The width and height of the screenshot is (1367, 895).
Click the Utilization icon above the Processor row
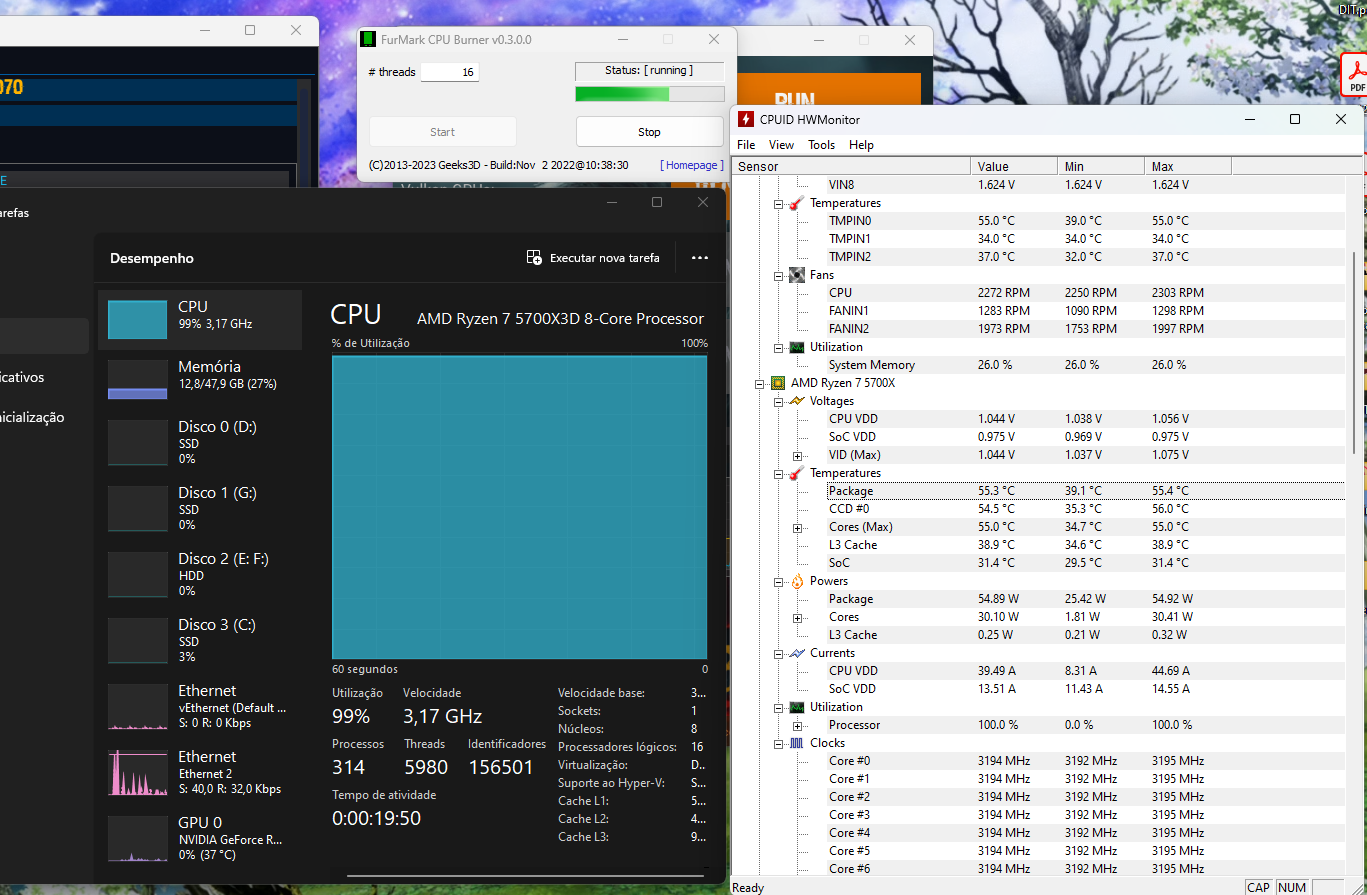point(797,707)
